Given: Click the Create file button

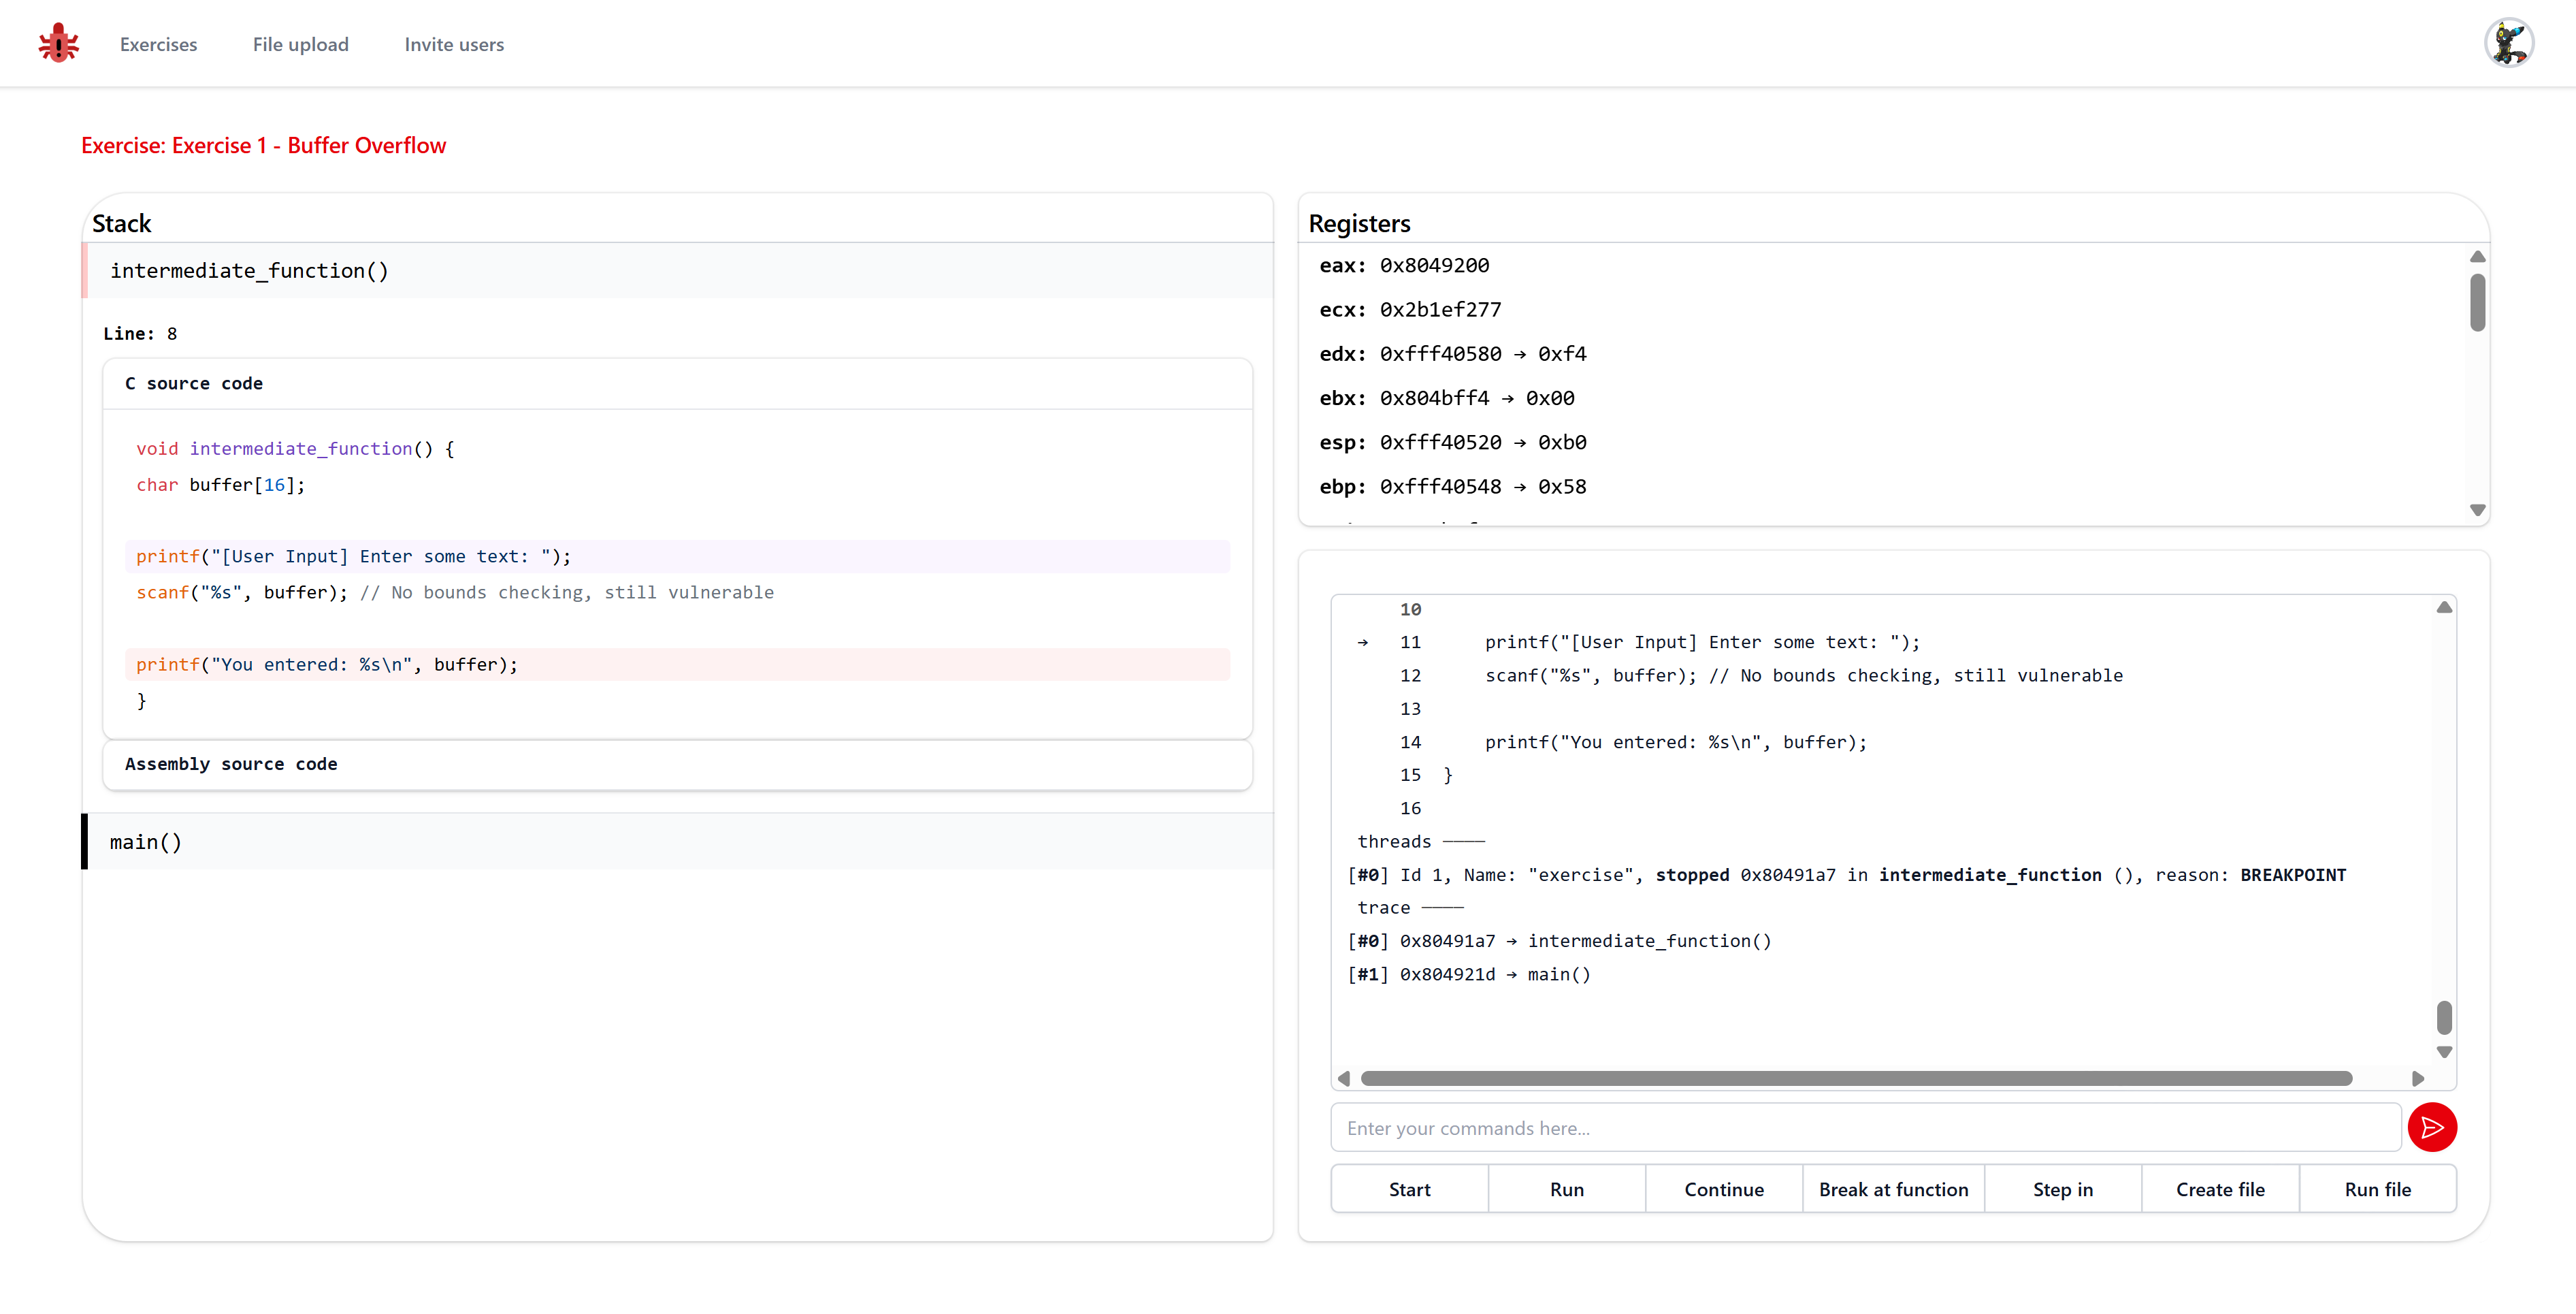Looking at the screenshot, I should 2220,1189.
